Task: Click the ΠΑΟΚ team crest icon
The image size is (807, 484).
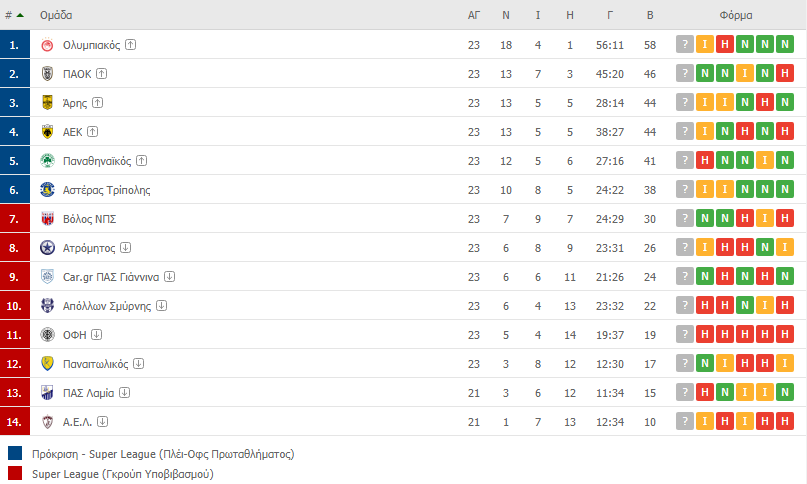Action: [x=47, y=74]
